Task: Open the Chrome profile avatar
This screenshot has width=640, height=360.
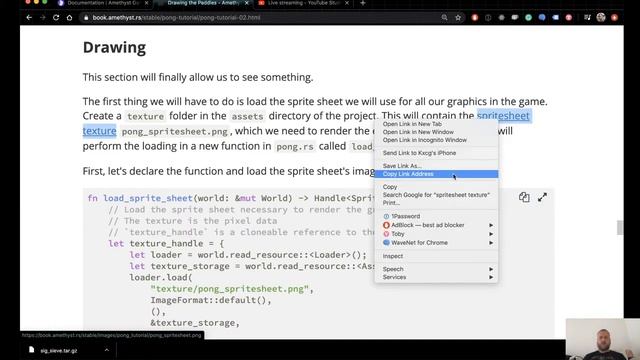Action: (x=601, y=17)
